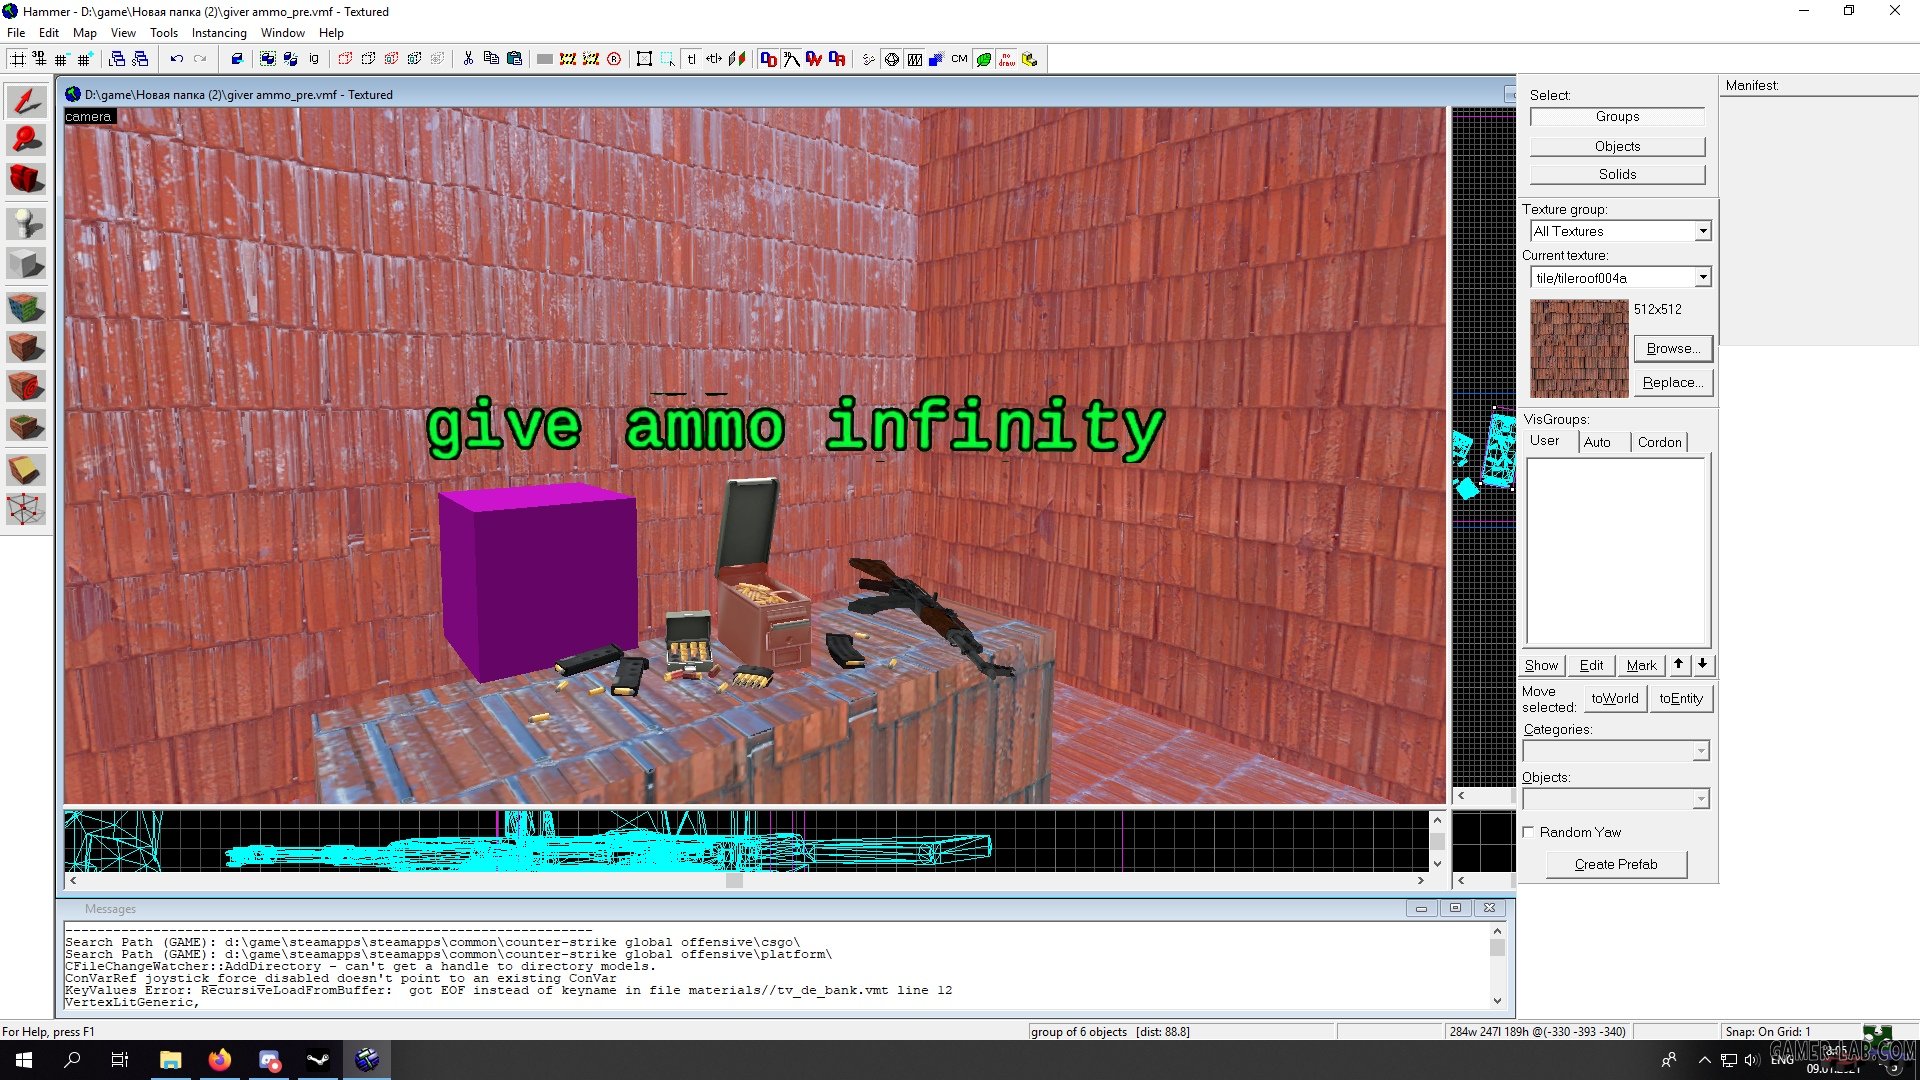This screenshot has width=1920, height=1080.
Task: Activate the Clipping tool
Action: 26,469
